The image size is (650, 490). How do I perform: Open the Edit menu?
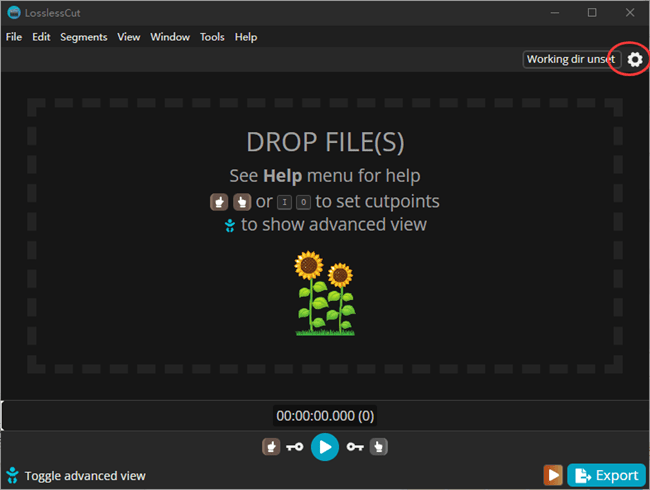pos(41,37)
